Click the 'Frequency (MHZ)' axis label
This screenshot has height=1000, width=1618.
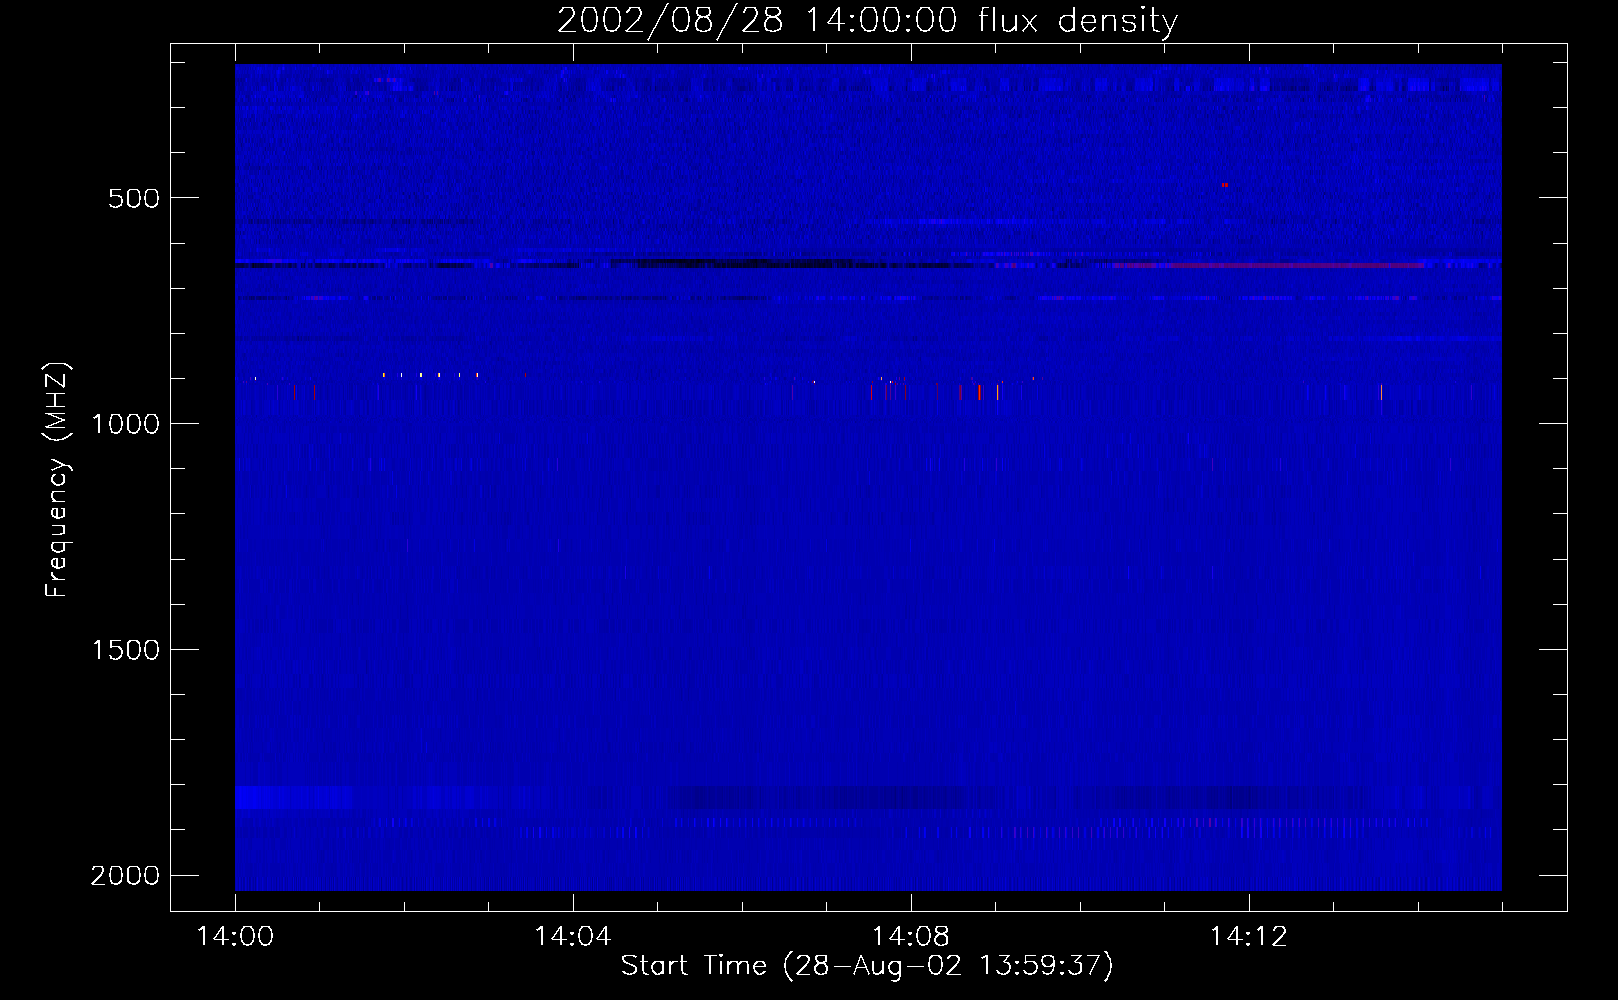click(57, 480)
